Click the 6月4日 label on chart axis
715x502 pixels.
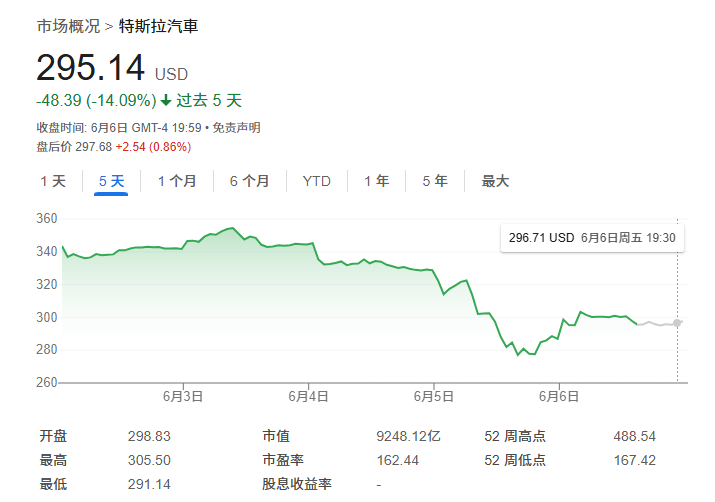[308, 396]
